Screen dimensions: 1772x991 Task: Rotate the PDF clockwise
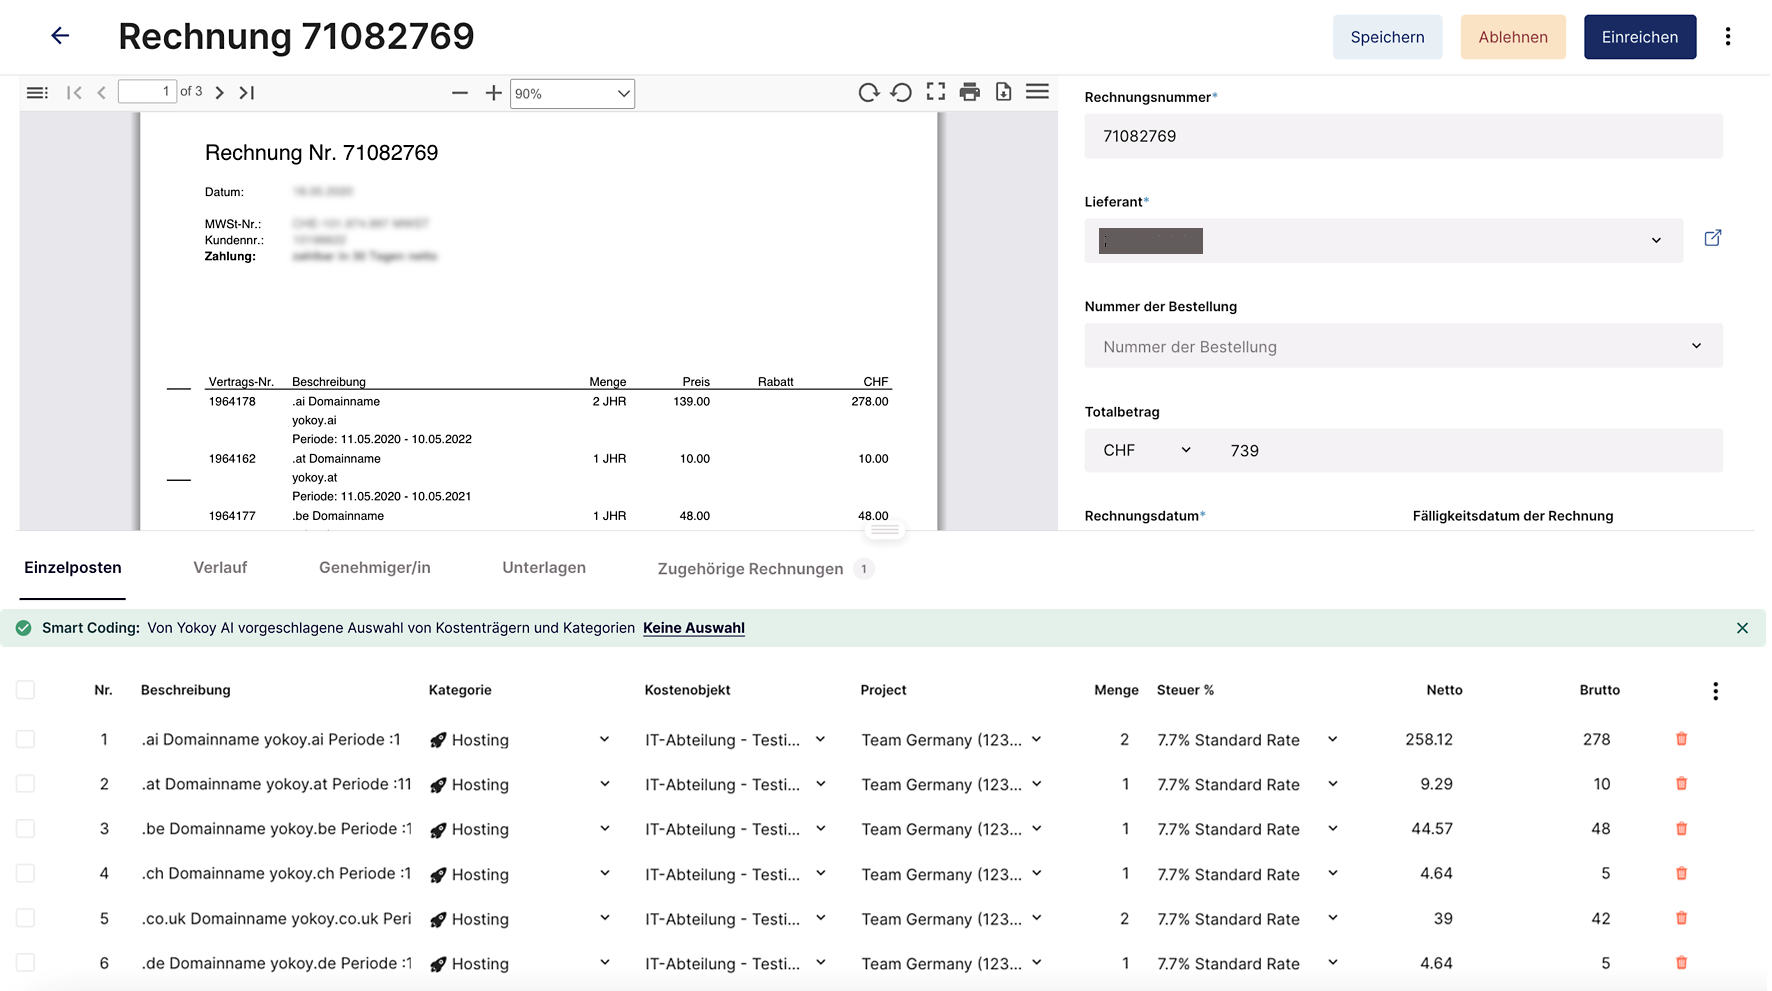click(868, 93)
